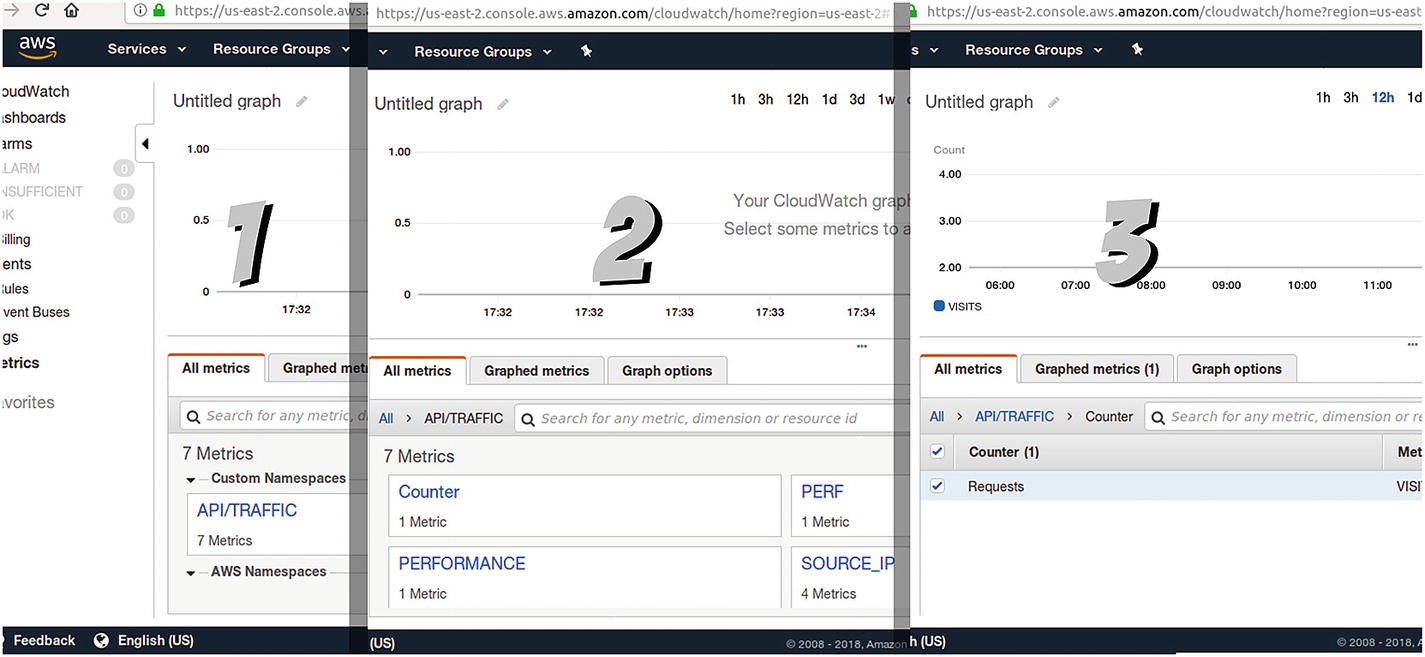Open the Graph options tab in panel 2
The height and width of the screenshot is (657, 1425).
(x=667, y=370)
